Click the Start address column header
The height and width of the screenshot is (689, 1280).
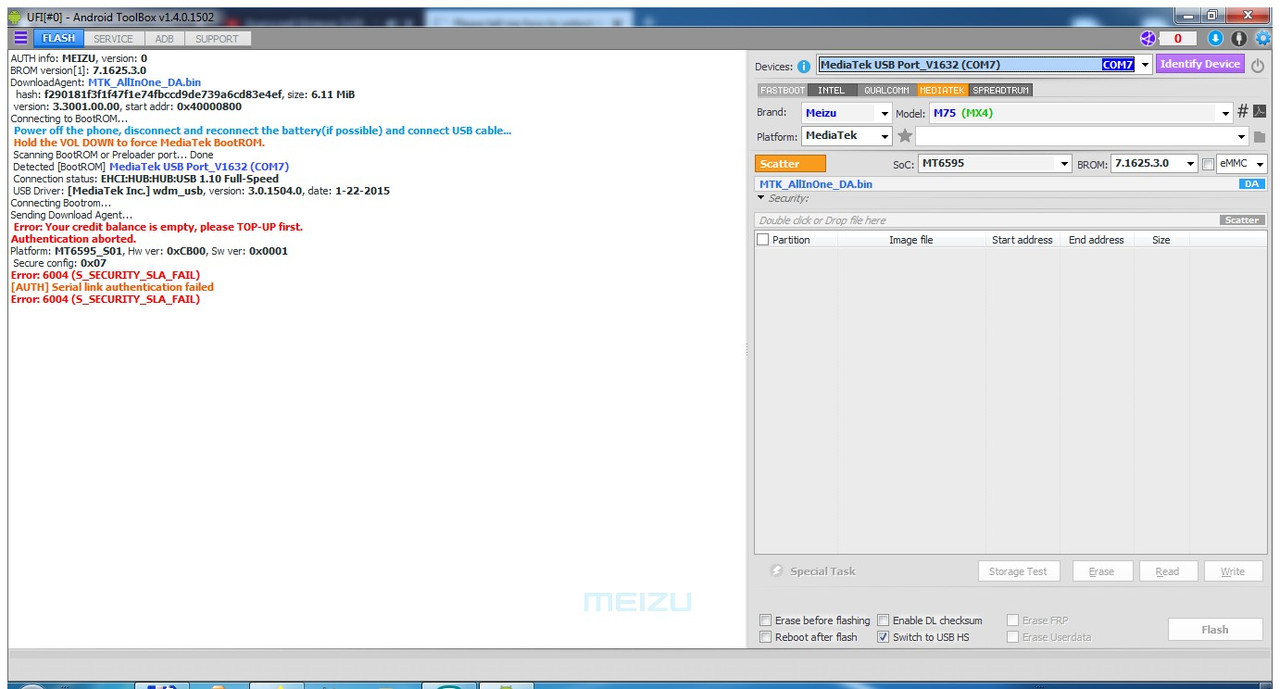pyautogui.click(x=1022, y=240)
